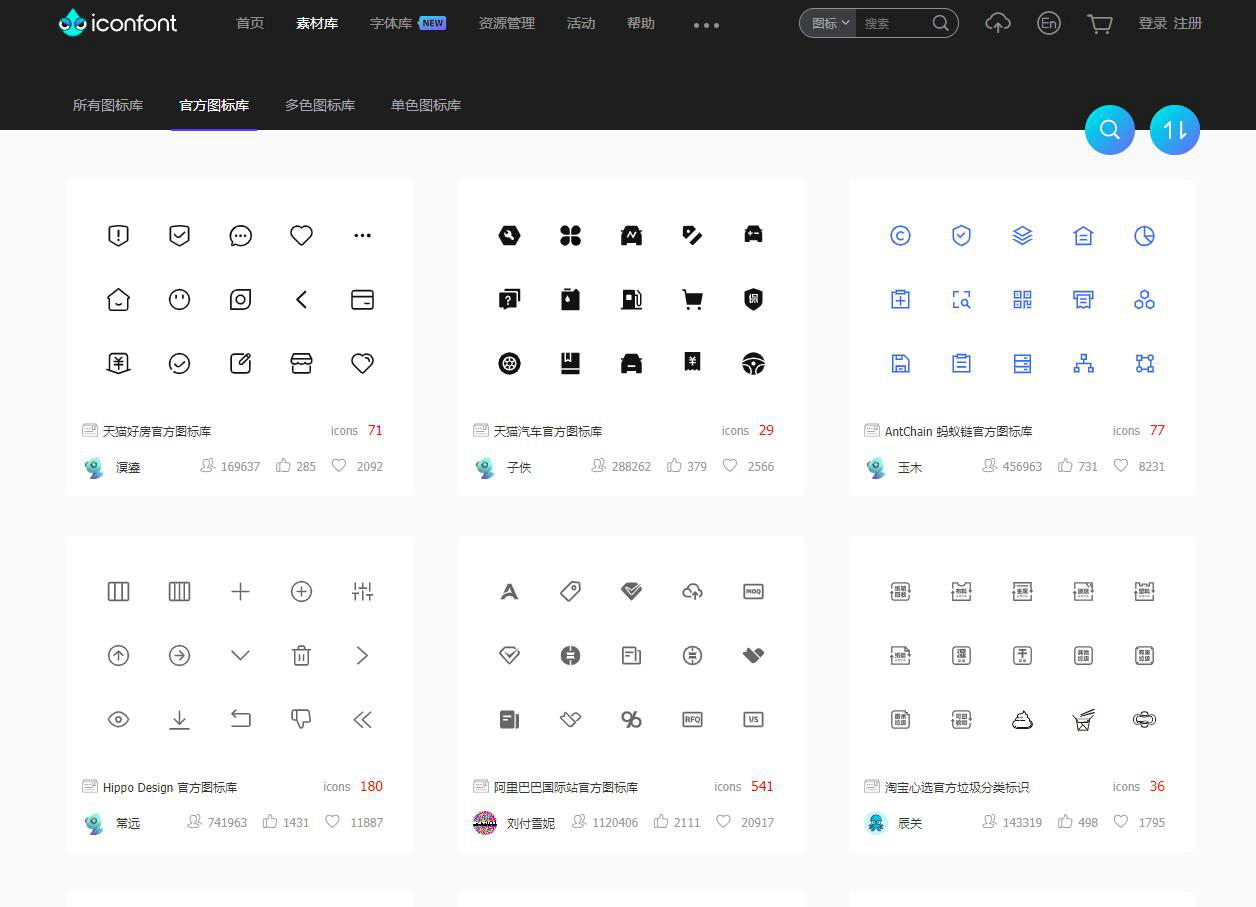The image size is (1256, 907).
Task: Click the magnifier icon in search box
Action: click(x=940, y=23)
